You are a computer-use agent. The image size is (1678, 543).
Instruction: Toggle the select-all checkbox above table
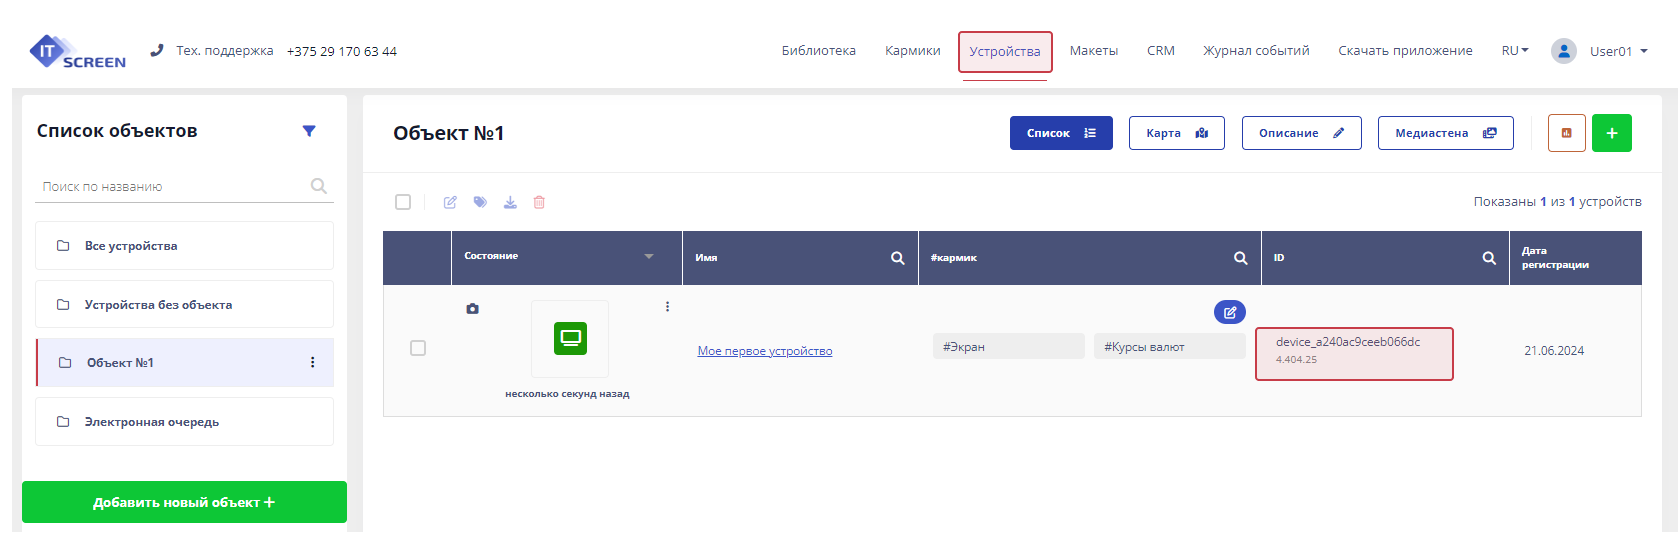[x=403, y=202]
